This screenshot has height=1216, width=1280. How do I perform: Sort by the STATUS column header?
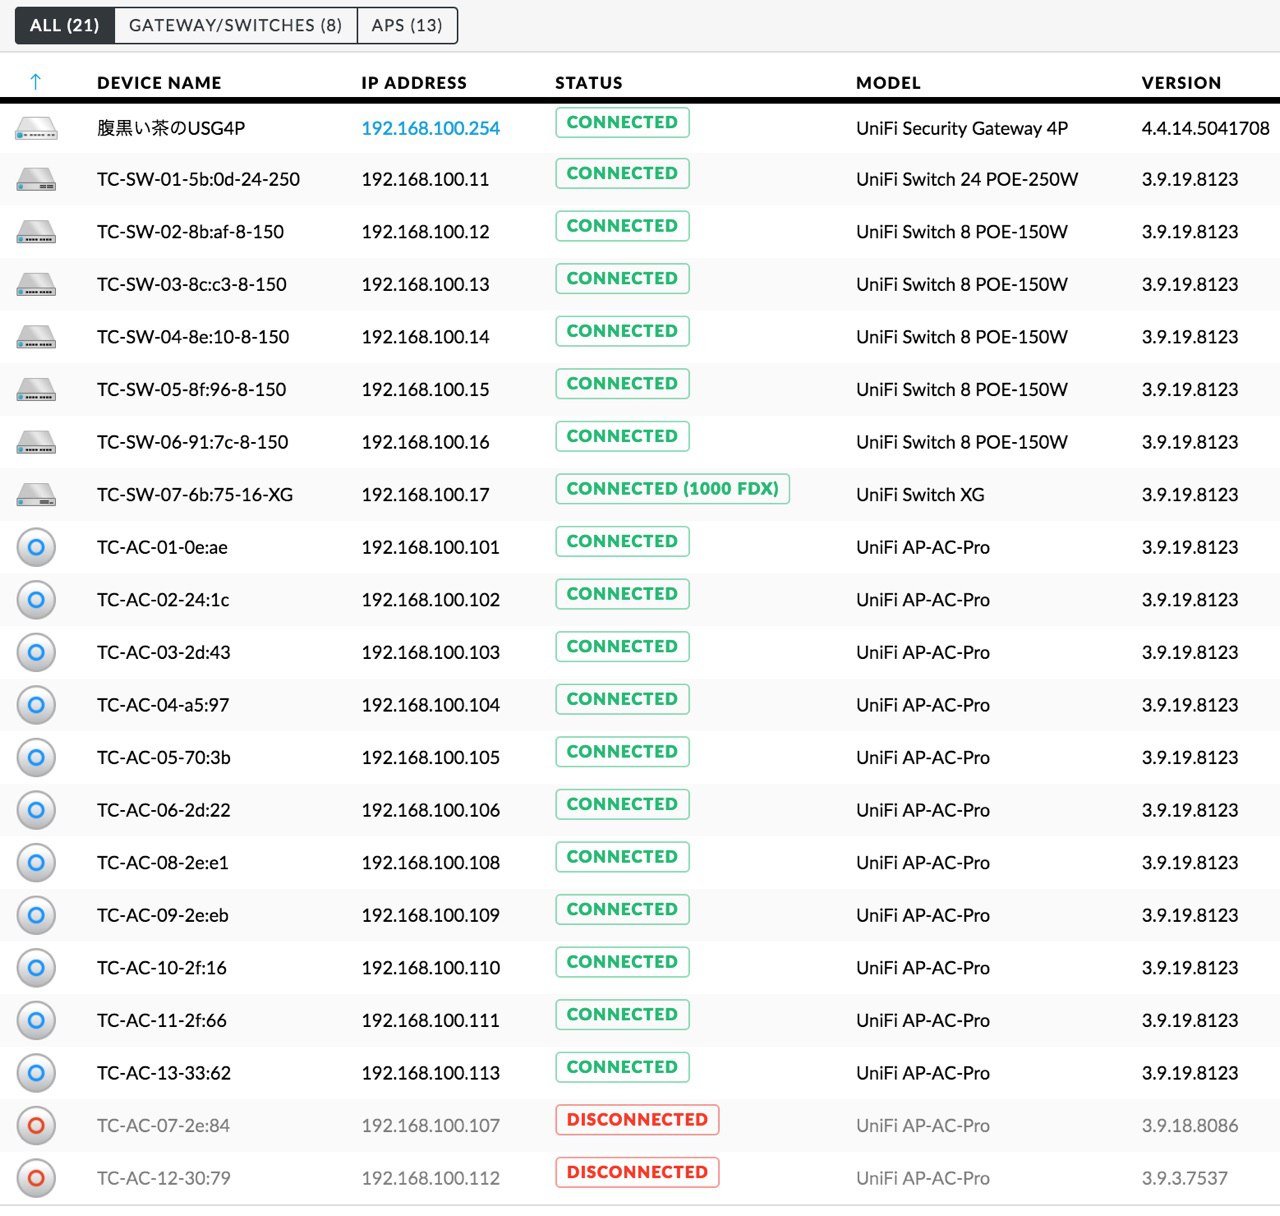click(x=589, y=83)
